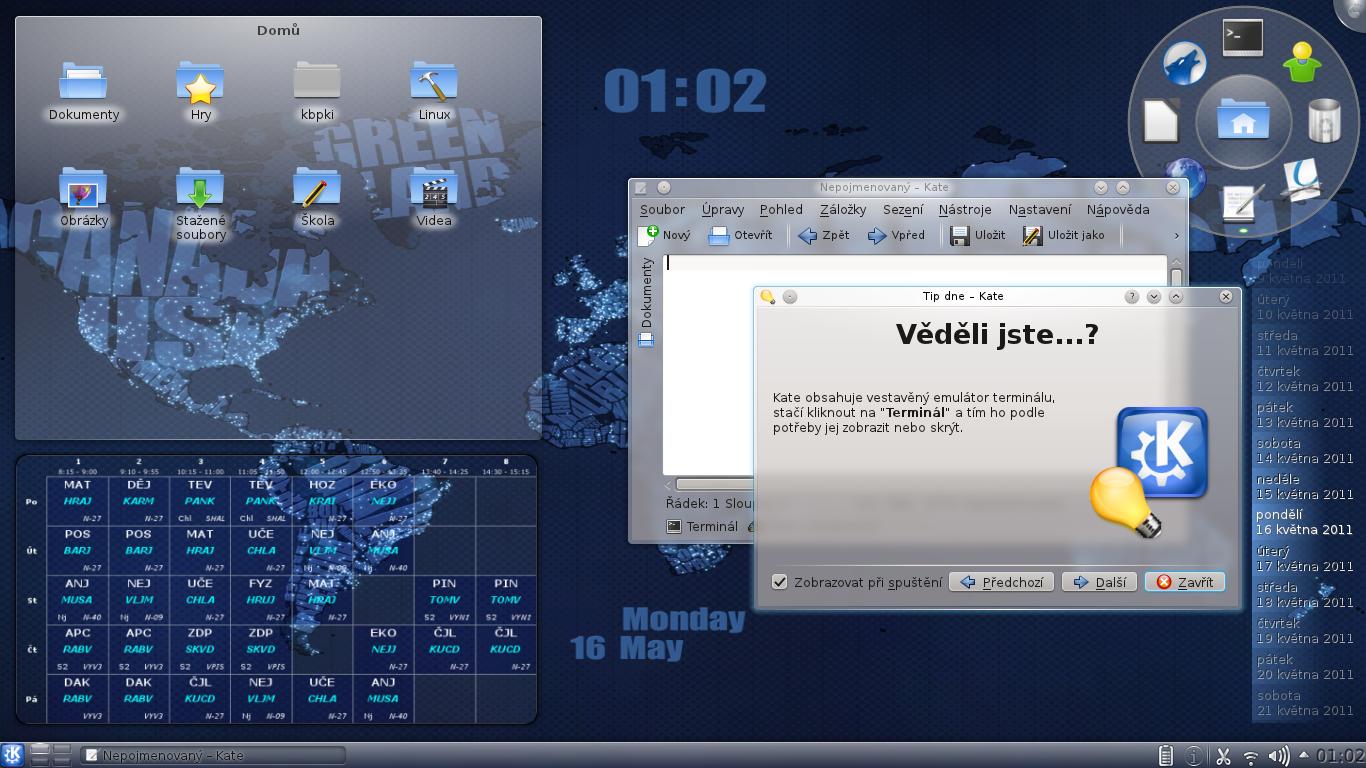Open the K application launcher menu

click(12, 755)
